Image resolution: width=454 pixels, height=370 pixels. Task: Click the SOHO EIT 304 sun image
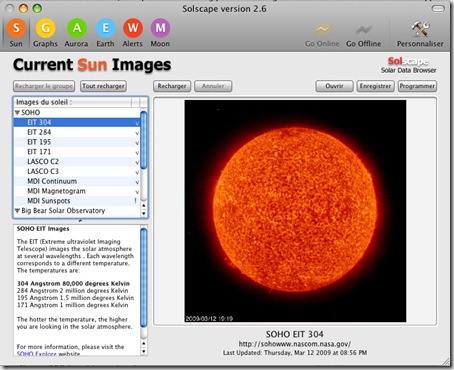pos(295,211)
